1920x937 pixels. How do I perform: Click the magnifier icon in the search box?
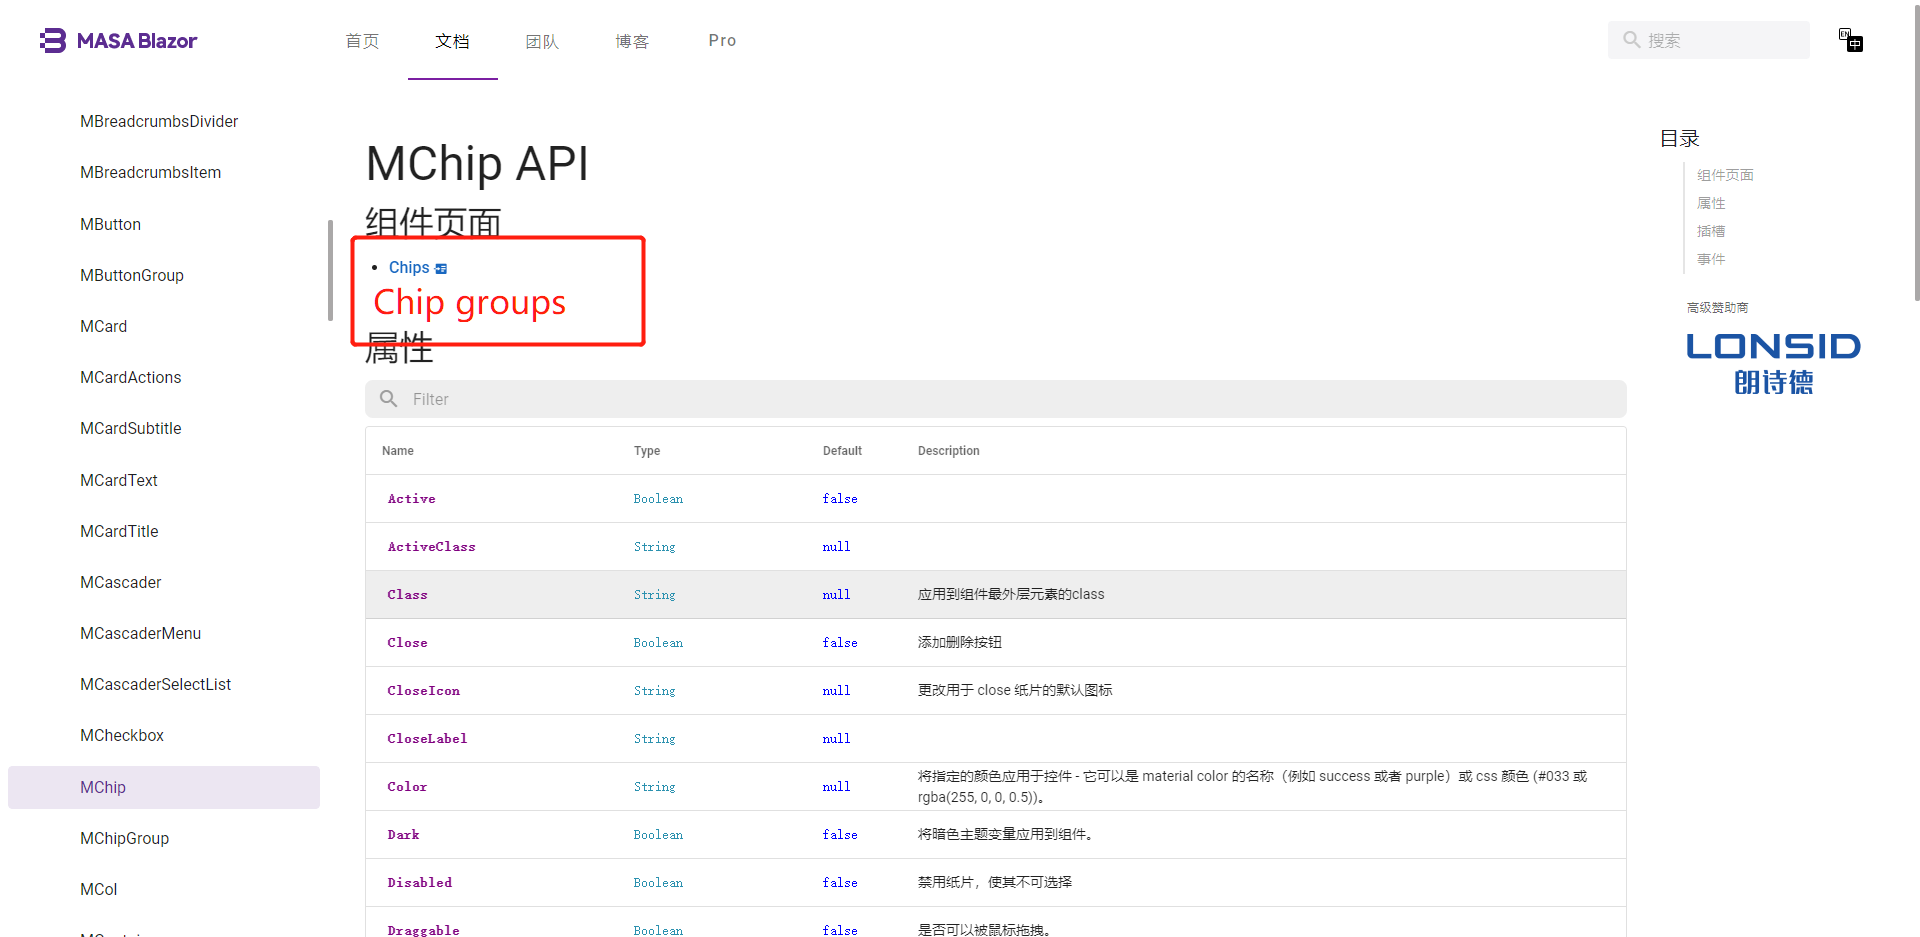coord(1631,40)
